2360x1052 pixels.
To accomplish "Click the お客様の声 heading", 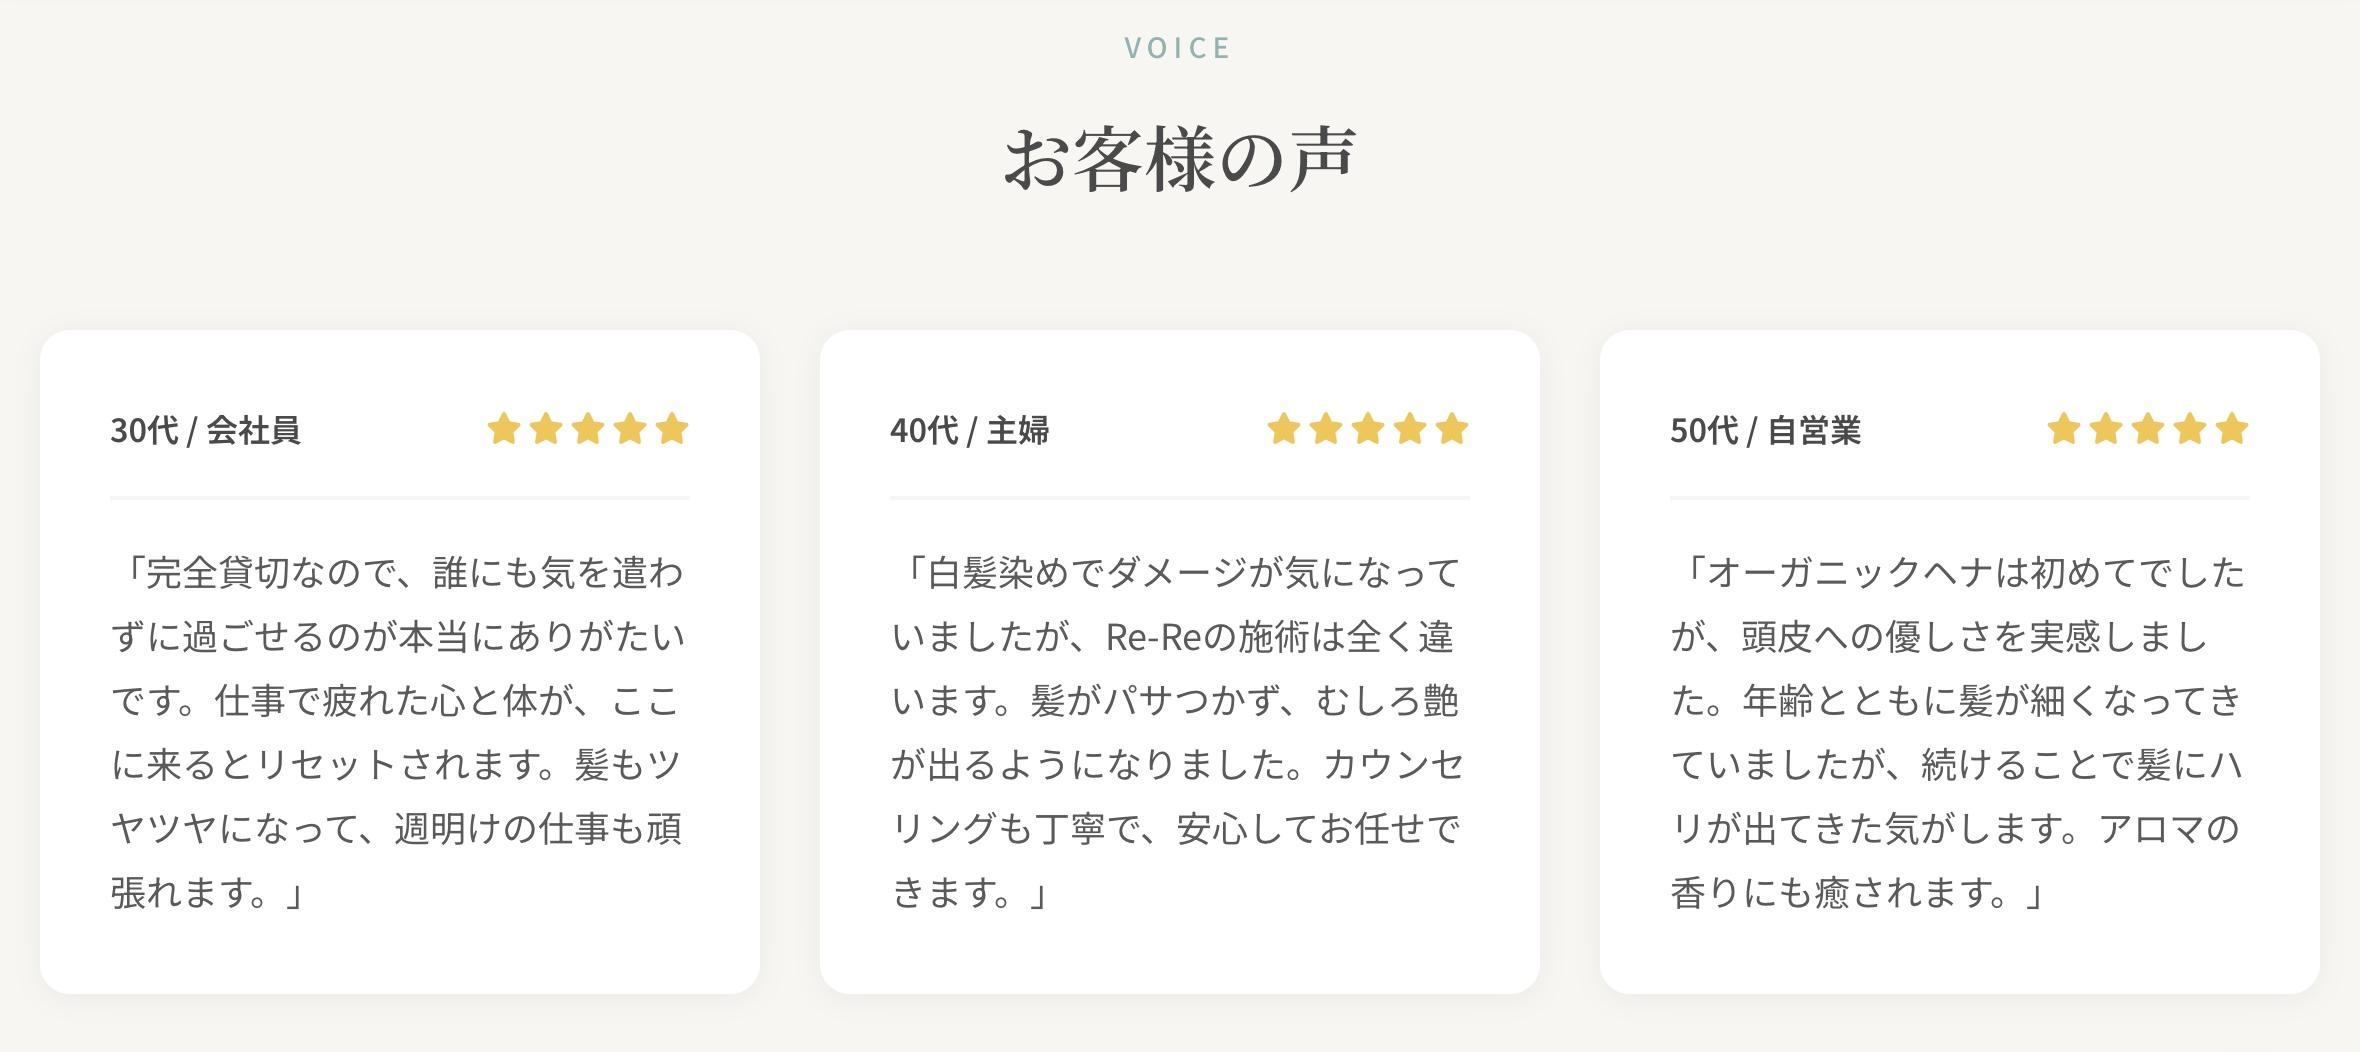I will click(1180, 160).
